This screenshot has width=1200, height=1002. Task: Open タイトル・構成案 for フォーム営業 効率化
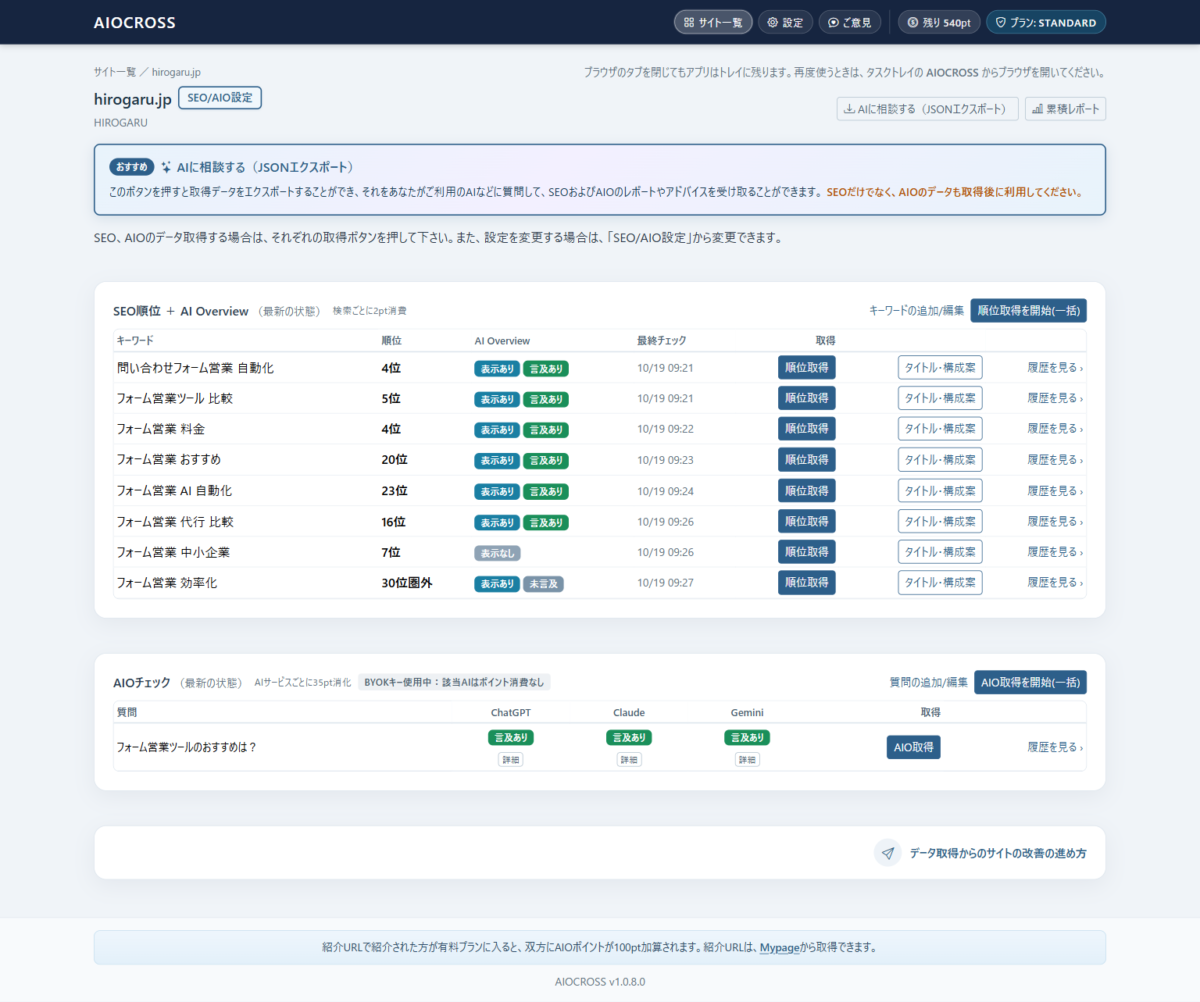(940, 583)
